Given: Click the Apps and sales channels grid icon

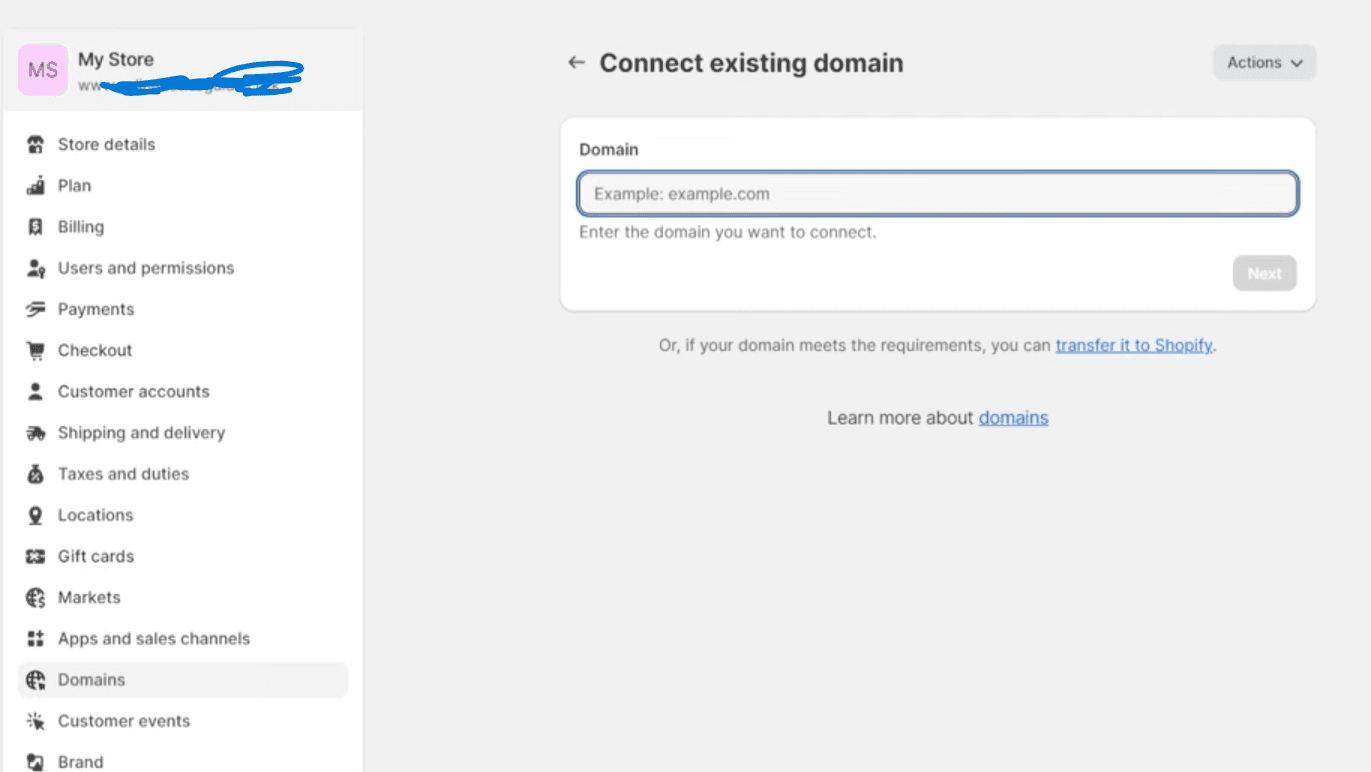Looking at the screenshot, I should [35, 638].
